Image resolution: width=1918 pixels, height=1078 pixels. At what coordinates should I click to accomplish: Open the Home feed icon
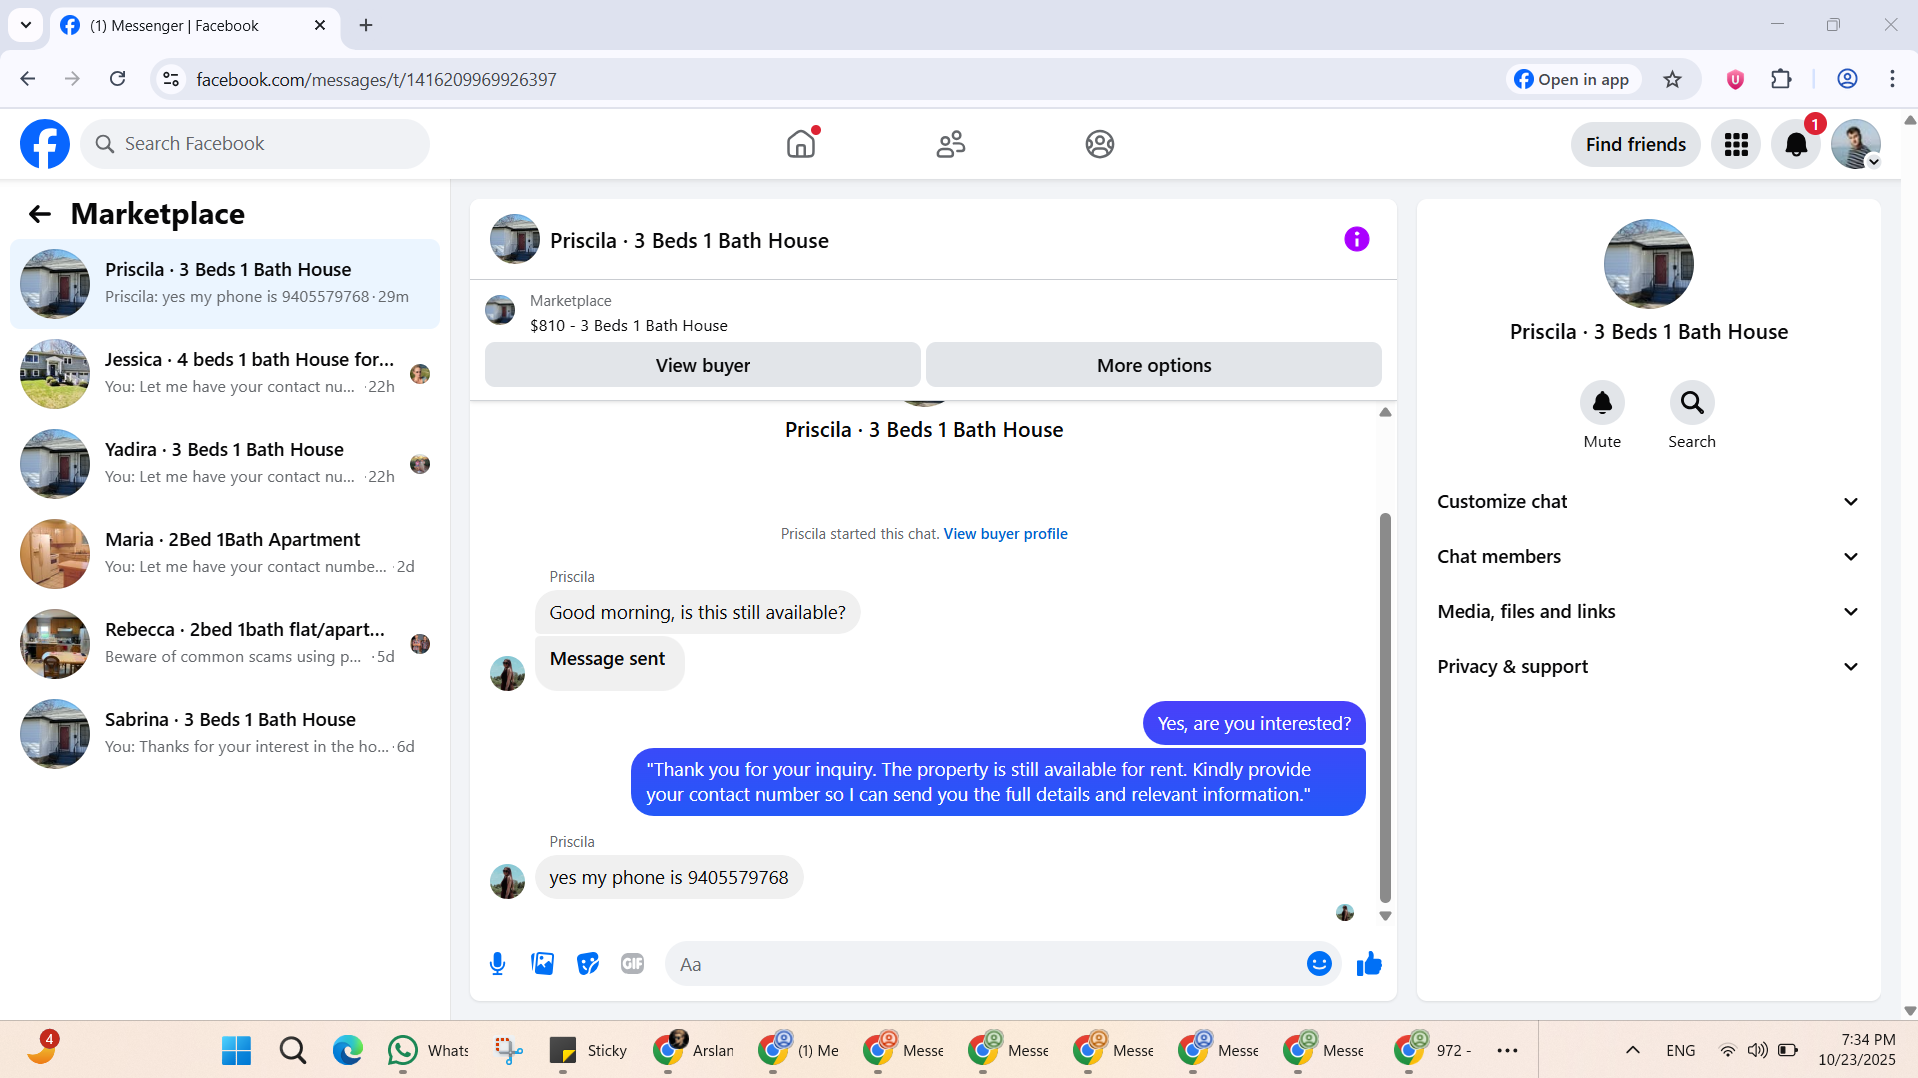pyautogui.click(x=801, y=144)
